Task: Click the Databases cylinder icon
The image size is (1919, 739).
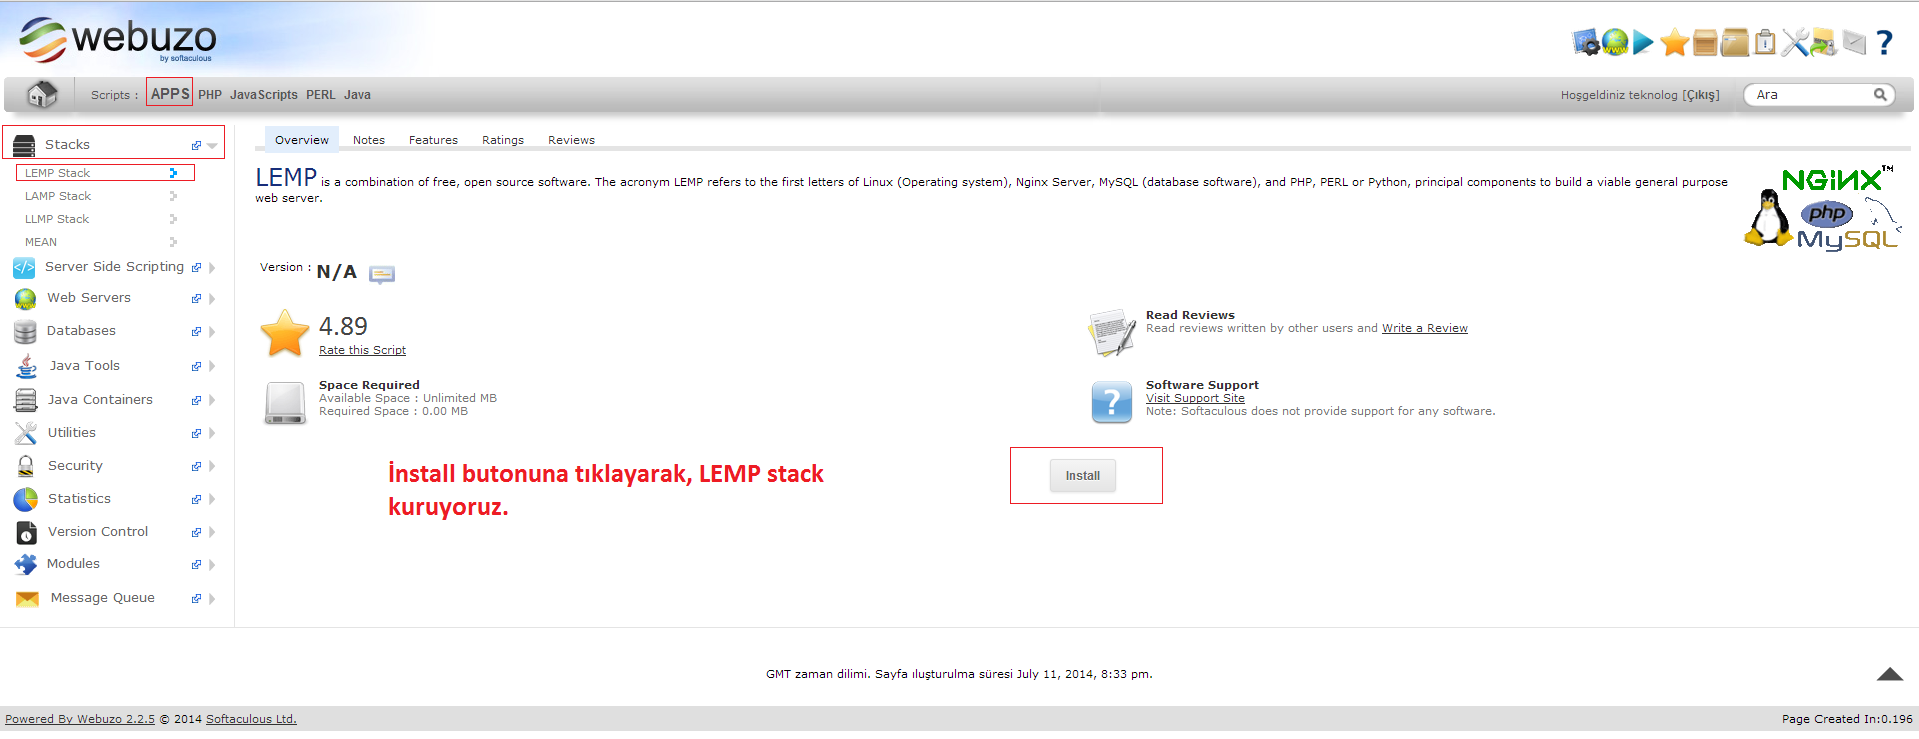Action: pyautogui.click(x=25, y=331)
